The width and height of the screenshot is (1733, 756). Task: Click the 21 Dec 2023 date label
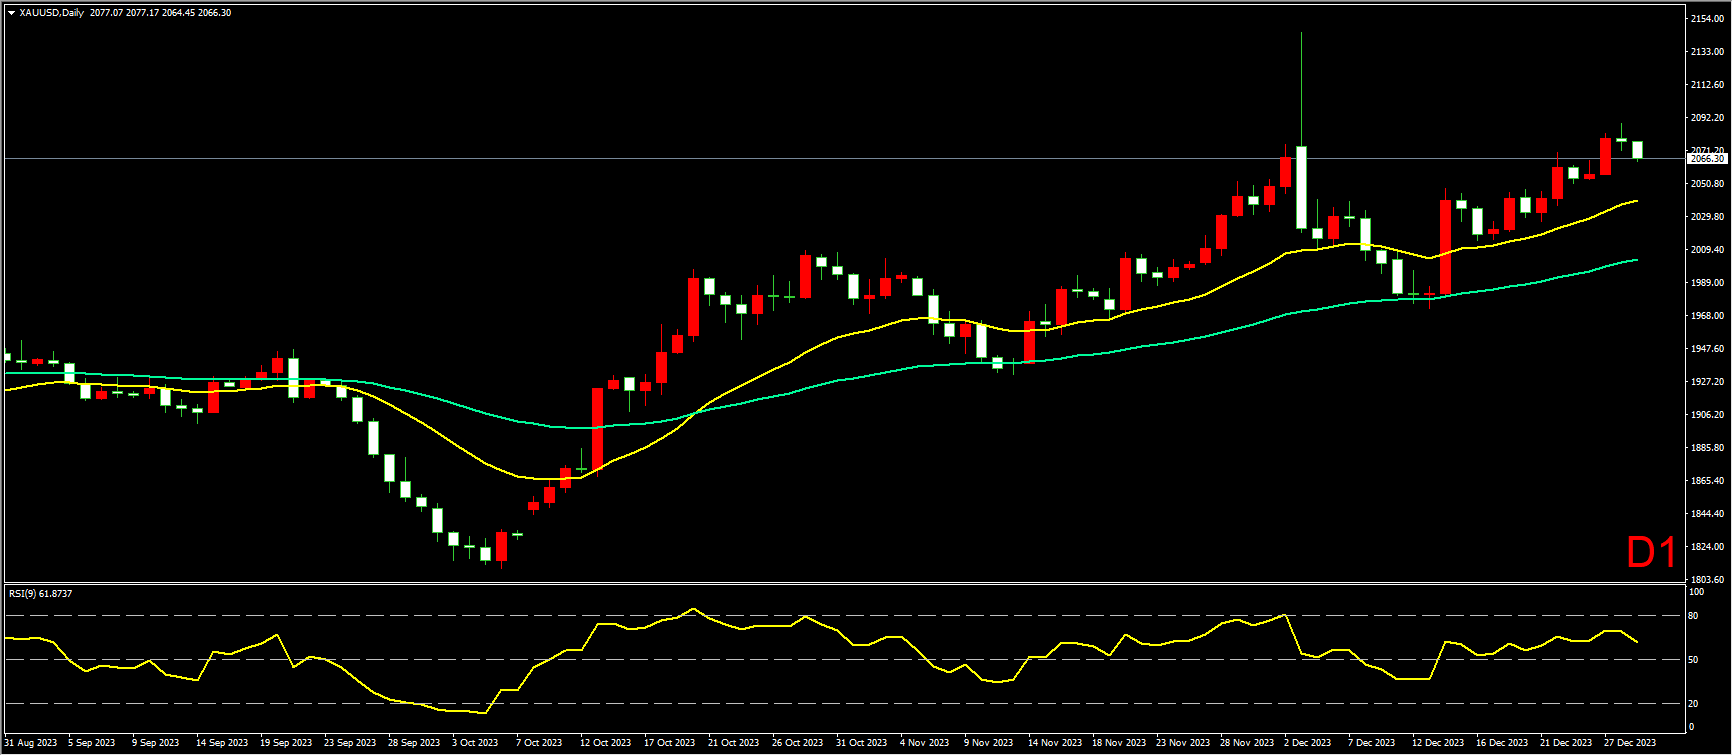click(1566, 743)
